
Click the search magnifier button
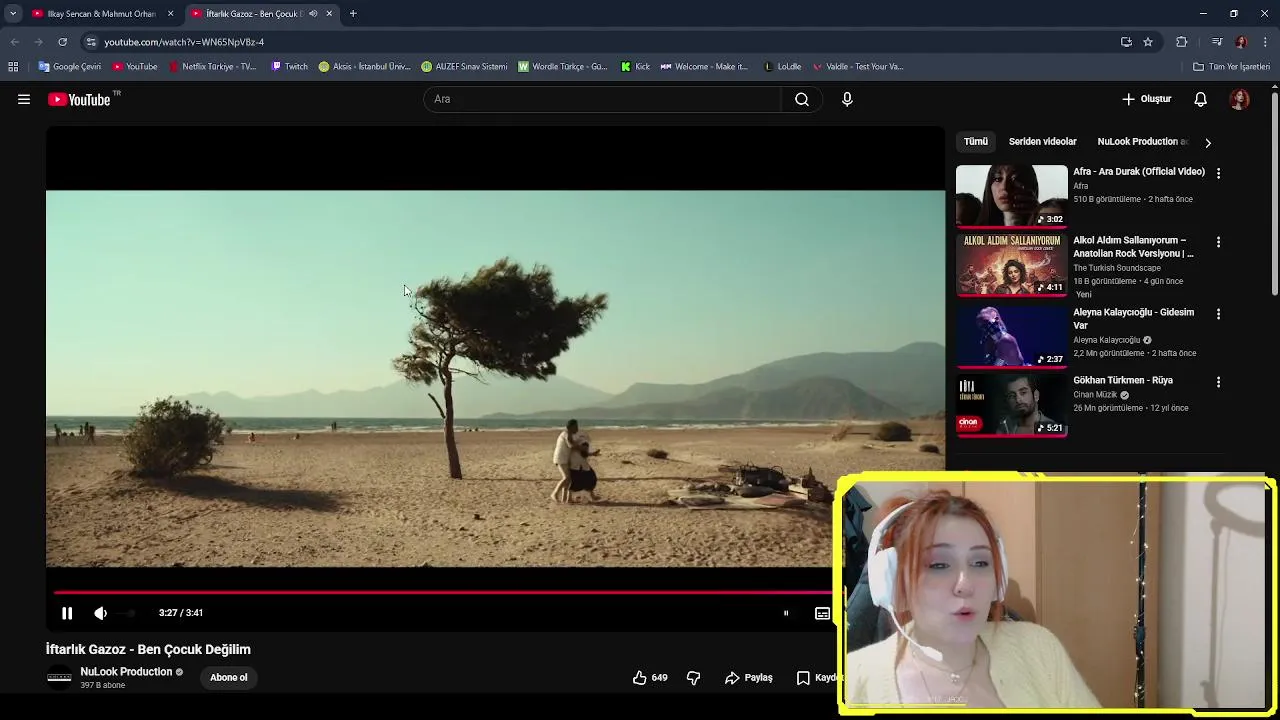click(802, 99)
